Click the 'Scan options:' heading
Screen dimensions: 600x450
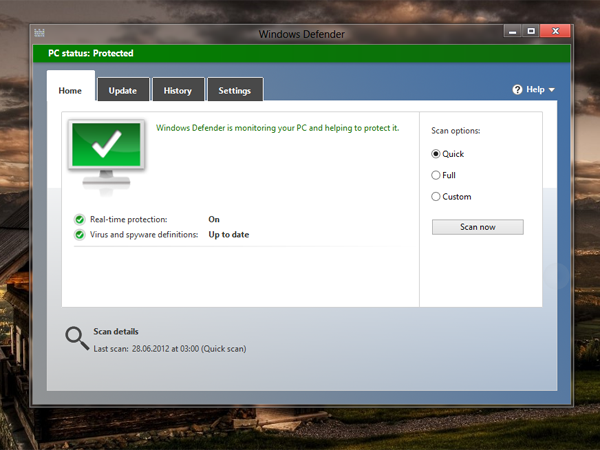(x=455, y=130)
